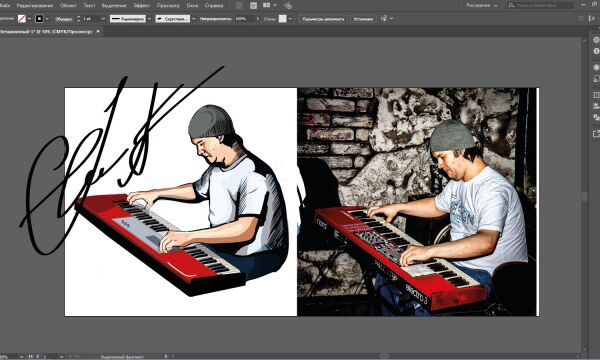The image size is (600, 360).
Task: Open the seventh icon in the right panel dock
Action: 596,117
